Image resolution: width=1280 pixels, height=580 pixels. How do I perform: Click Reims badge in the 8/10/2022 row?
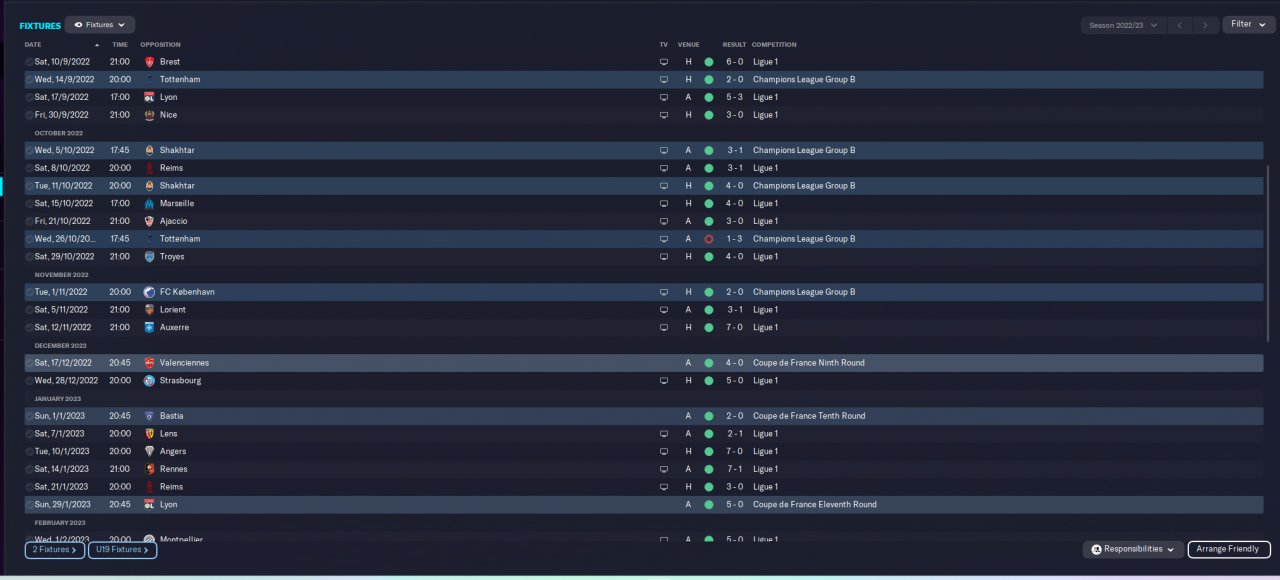click(149, 168)
